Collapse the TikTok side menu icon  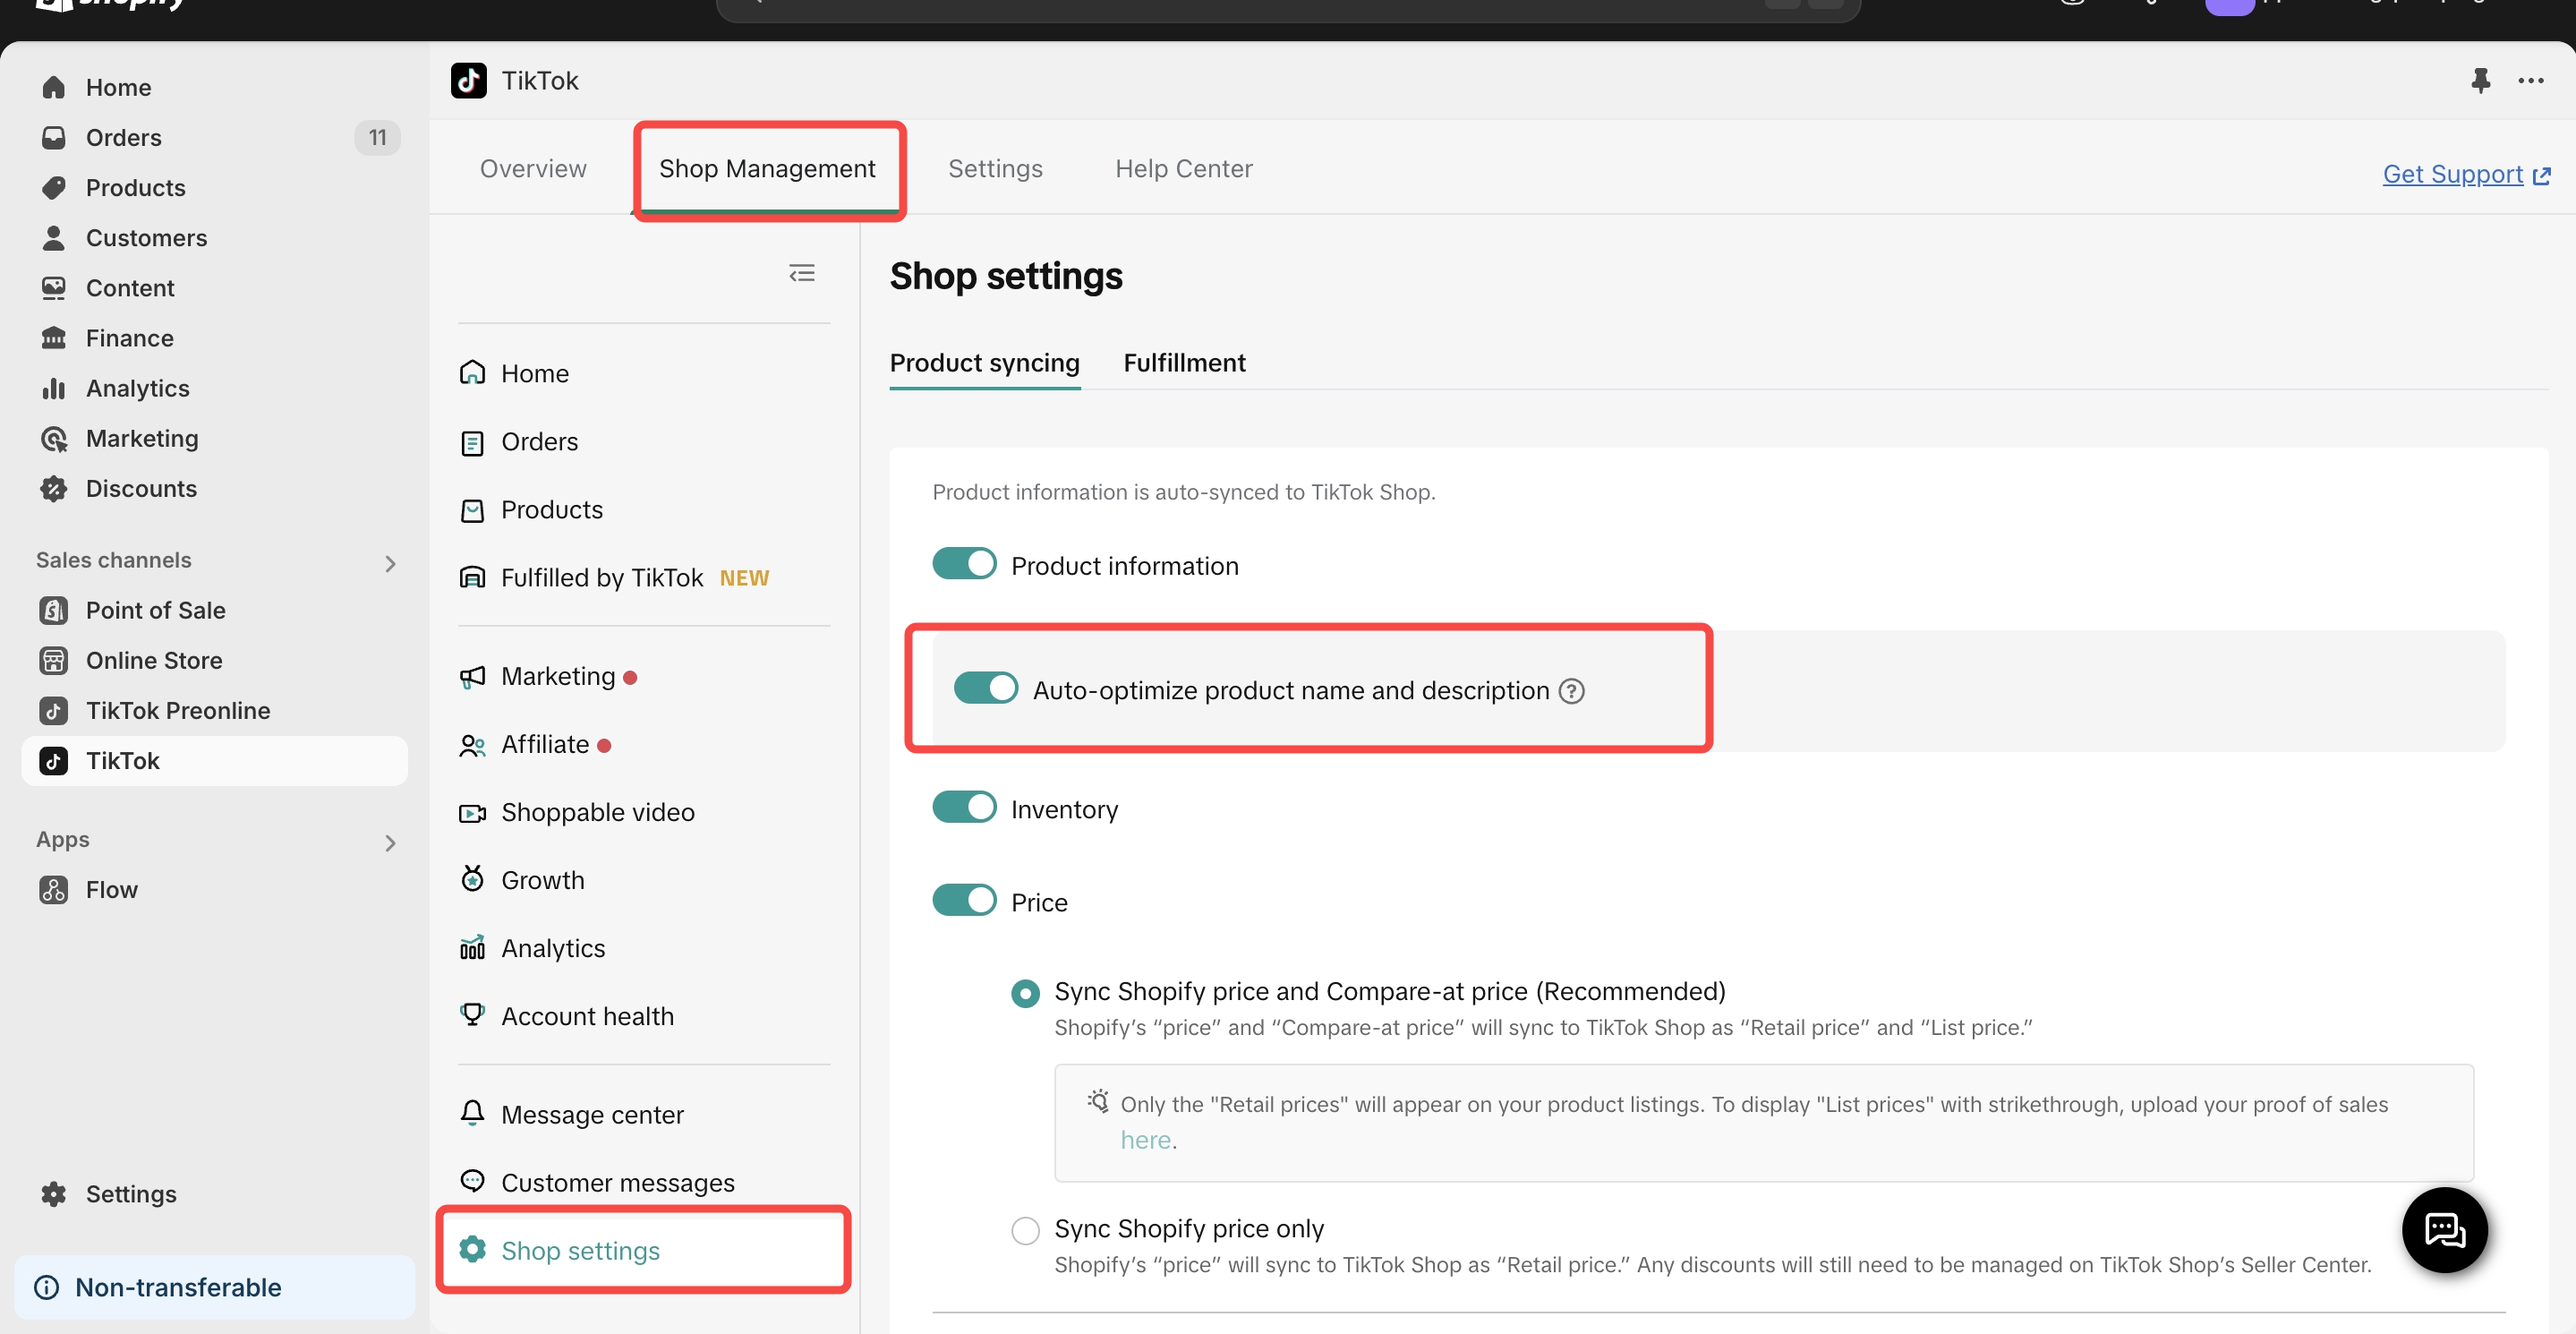pos(801,273)
